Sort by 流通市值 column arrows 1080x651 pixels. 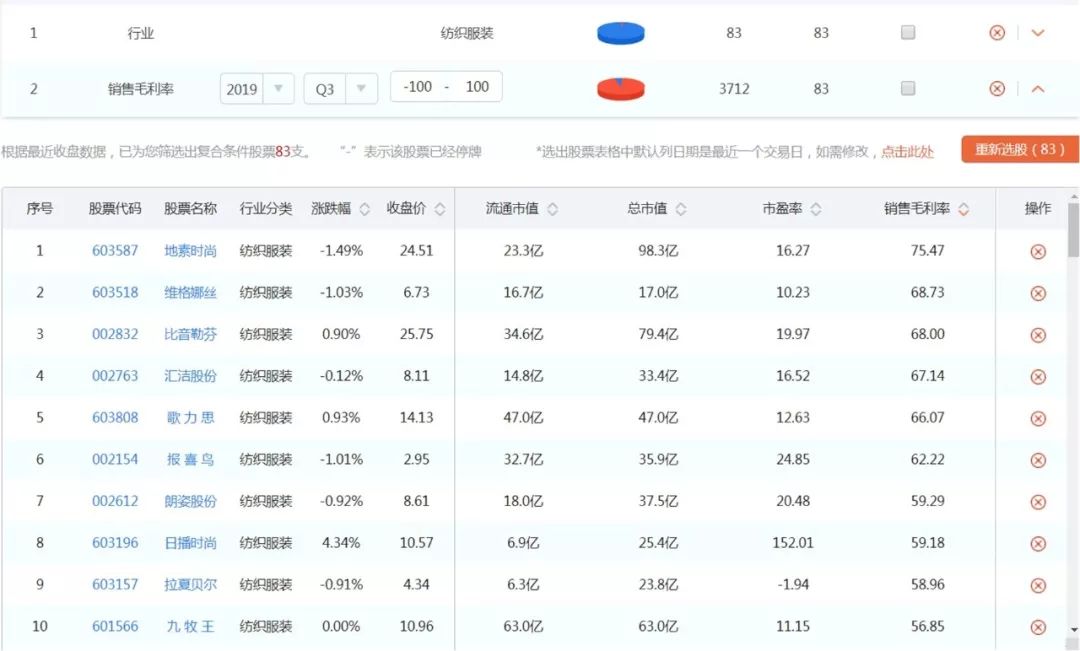coord(552,209)
